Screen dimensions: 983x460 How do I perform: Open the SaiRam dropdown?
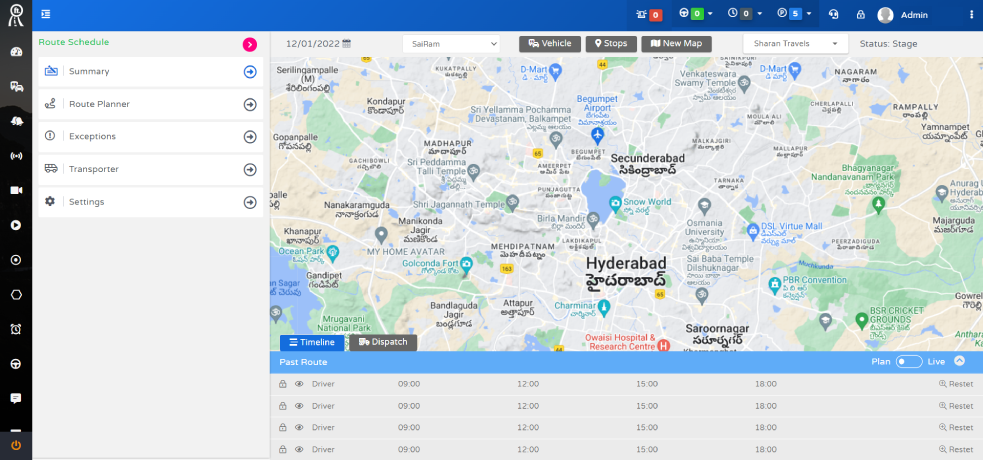click(x=451, y=44)
